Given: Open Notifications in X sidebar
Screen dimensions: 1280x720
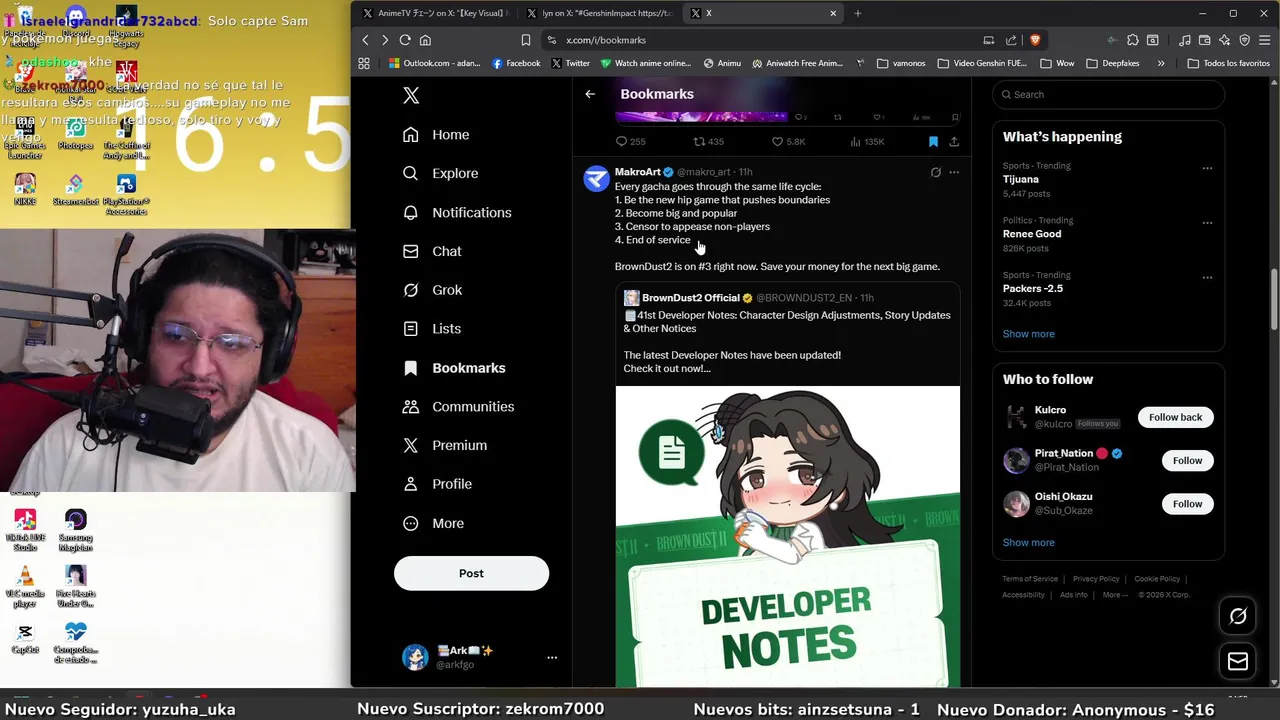Looking at the screenshot, I should [x=457, y=212].
